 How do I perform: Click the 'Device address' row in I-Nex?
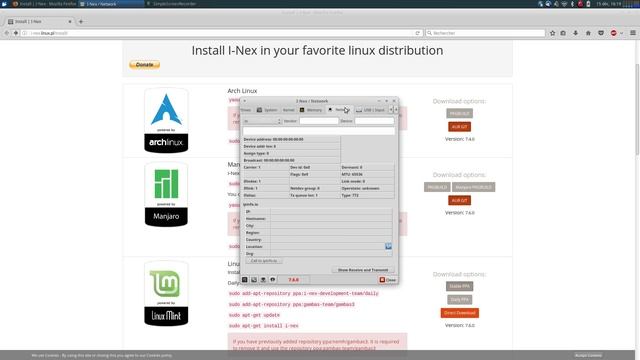coord(291,139)
